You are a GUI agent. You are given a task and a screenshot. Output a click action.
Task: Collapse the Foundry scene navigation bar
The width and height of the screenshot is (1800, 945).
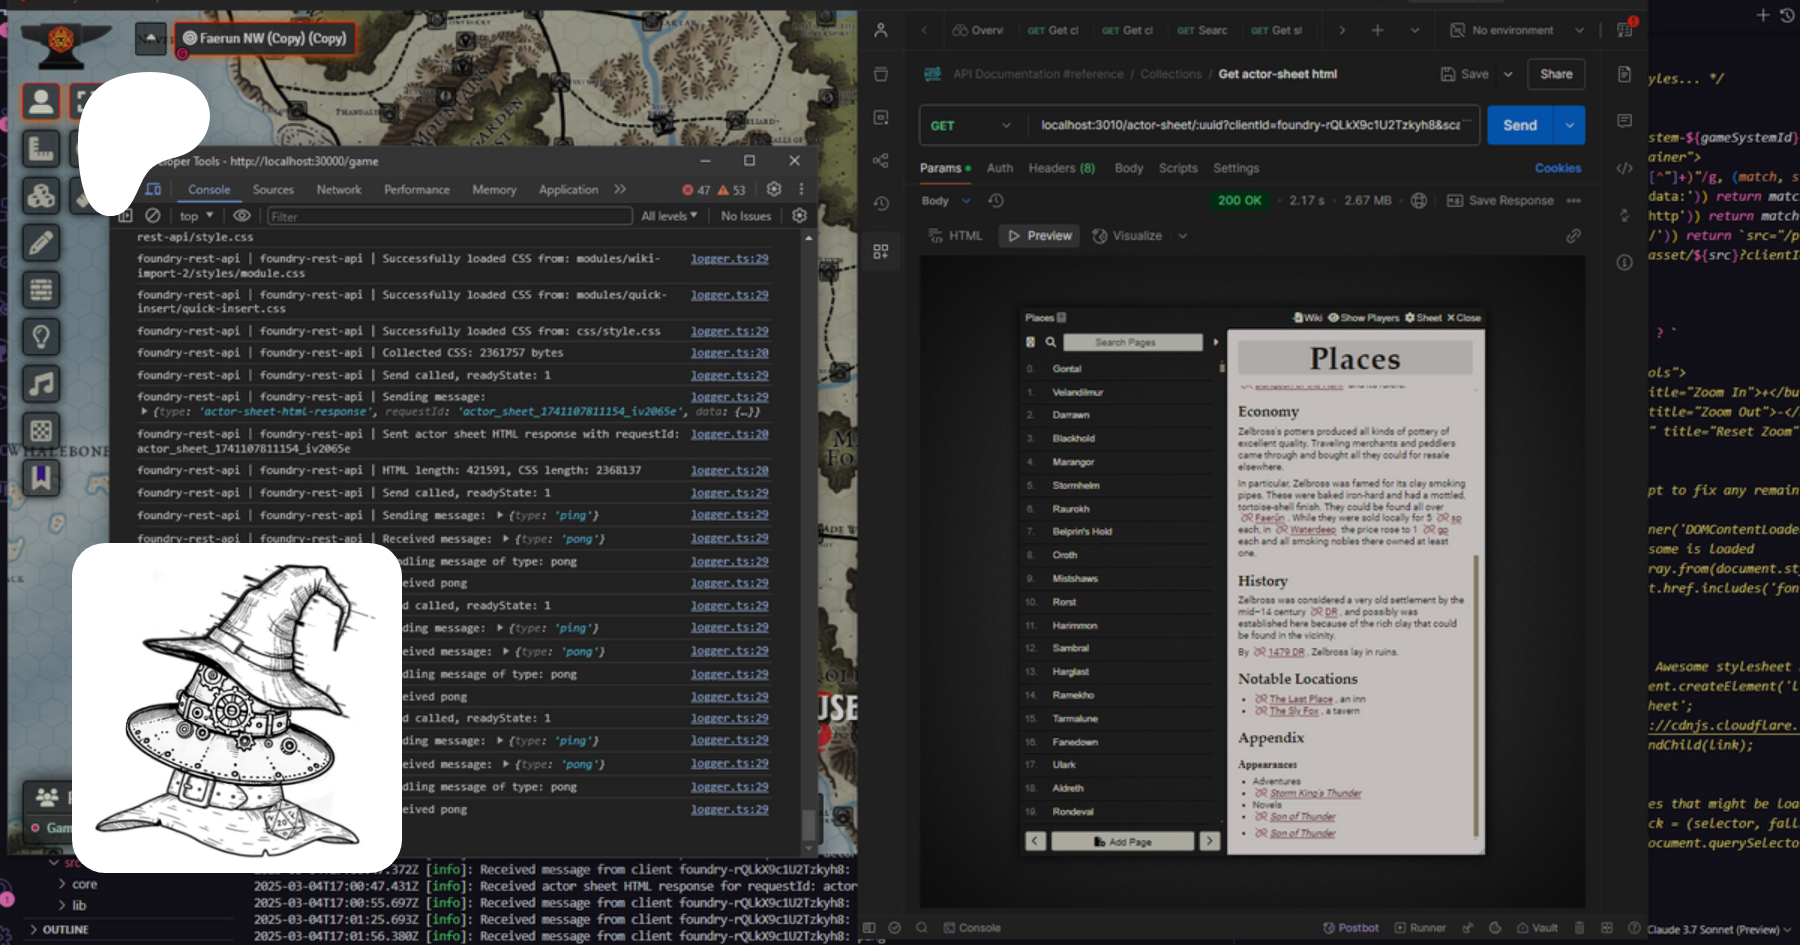(151, 38)
